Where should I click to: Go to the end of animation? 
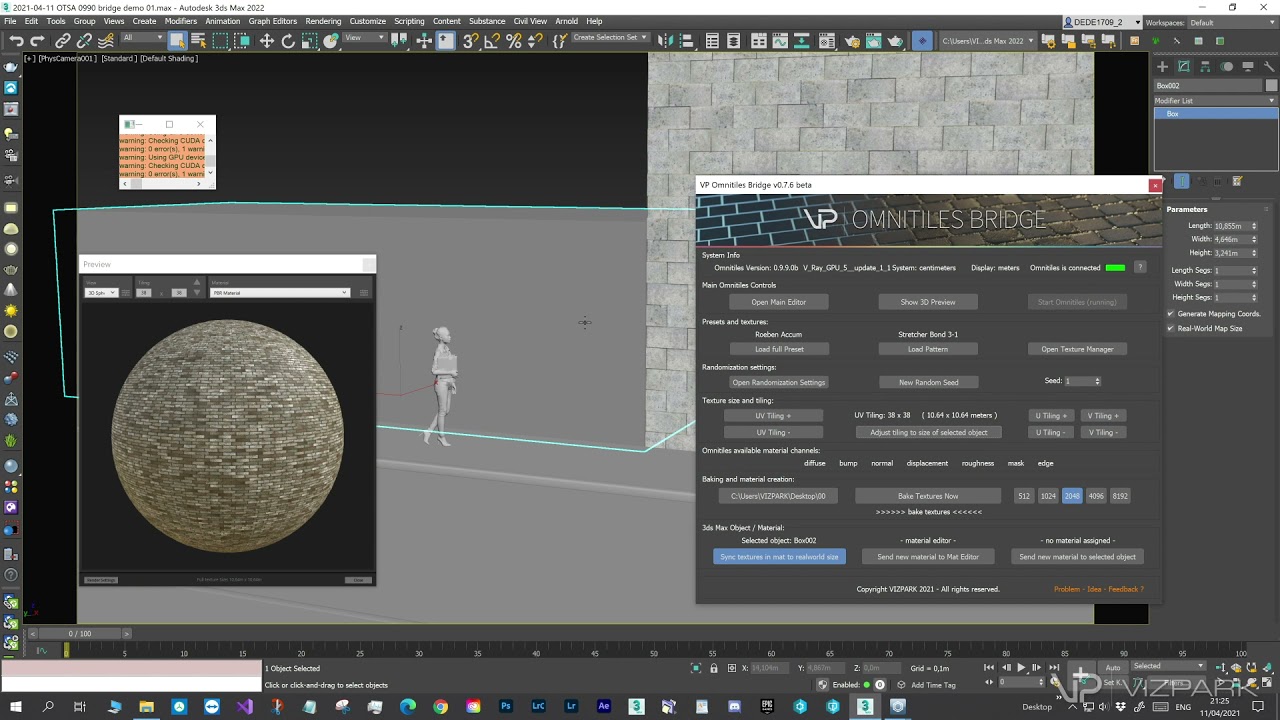coord(1054,667)
